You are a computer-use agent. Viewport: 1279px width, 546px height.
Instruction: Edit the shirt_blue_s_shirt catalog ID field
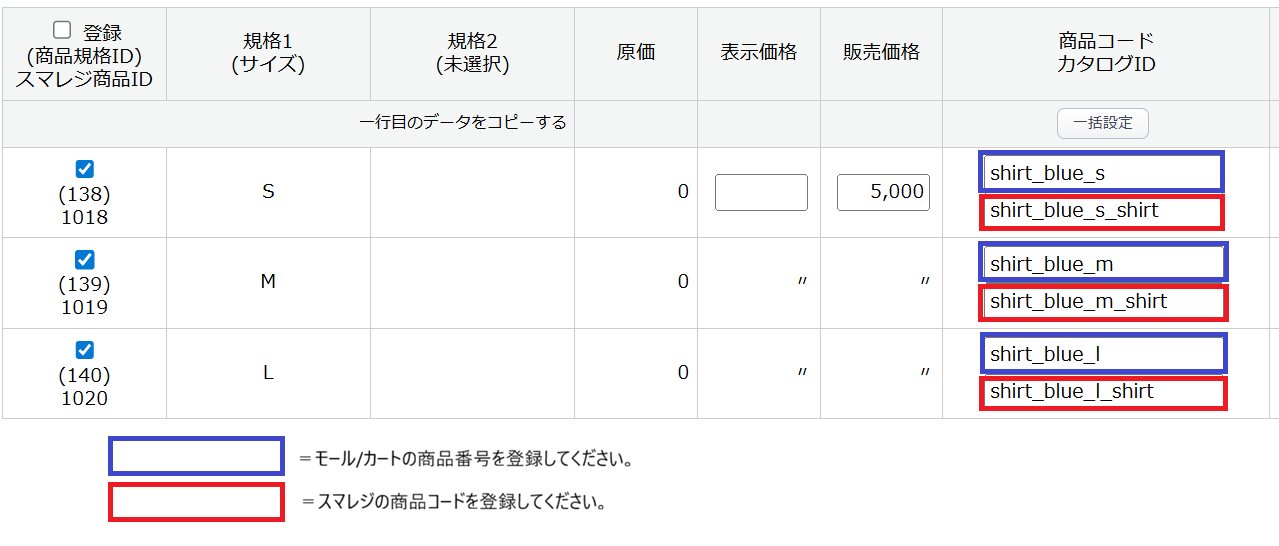click(1102, 211)
